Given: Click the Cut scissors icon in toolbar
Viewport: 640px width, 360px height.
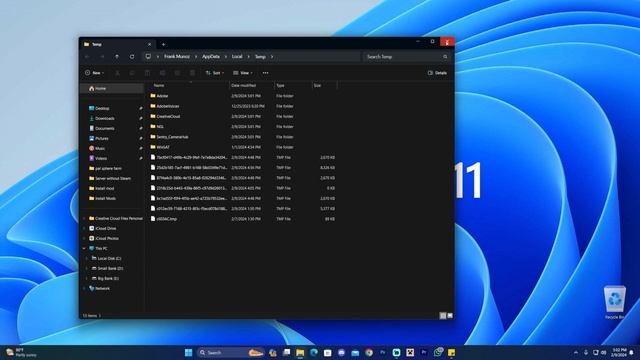Looking at the screenshot, I should (118, 73).
